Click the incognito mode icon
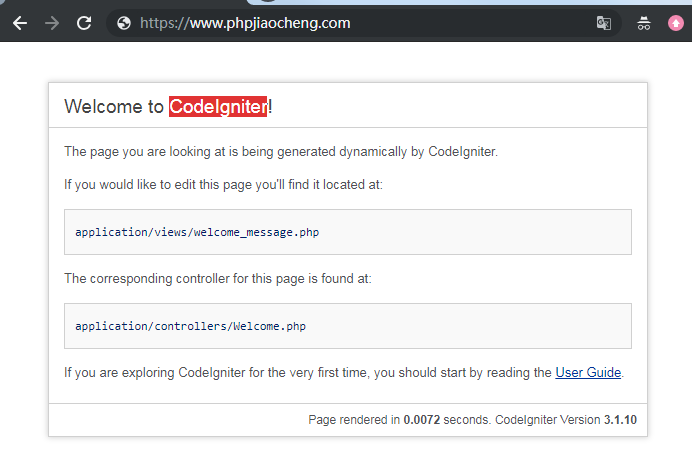This screenshot has width=692, height=467. point(644,23)
